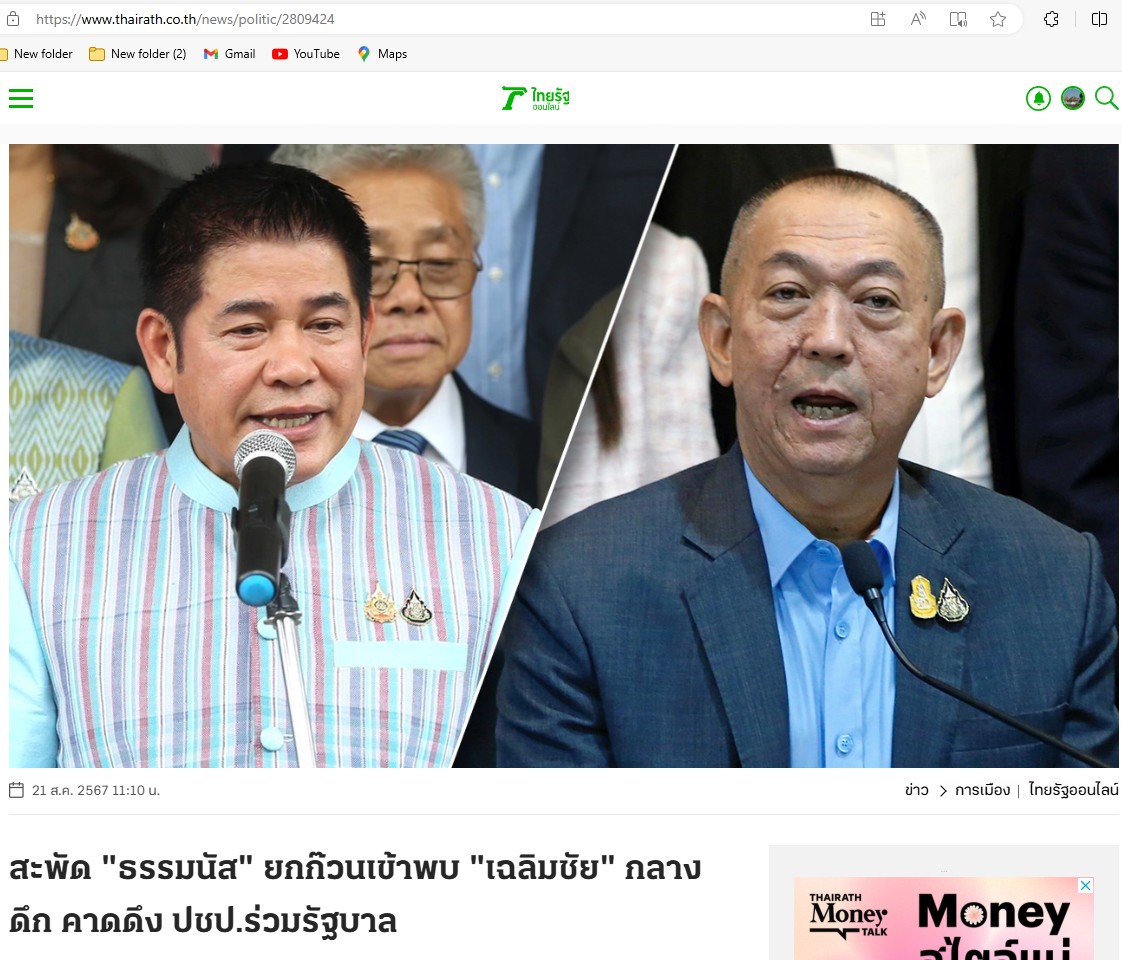Click the address bar URL
The width and height of the screenshot is (1122, 960).
(185, 19)
